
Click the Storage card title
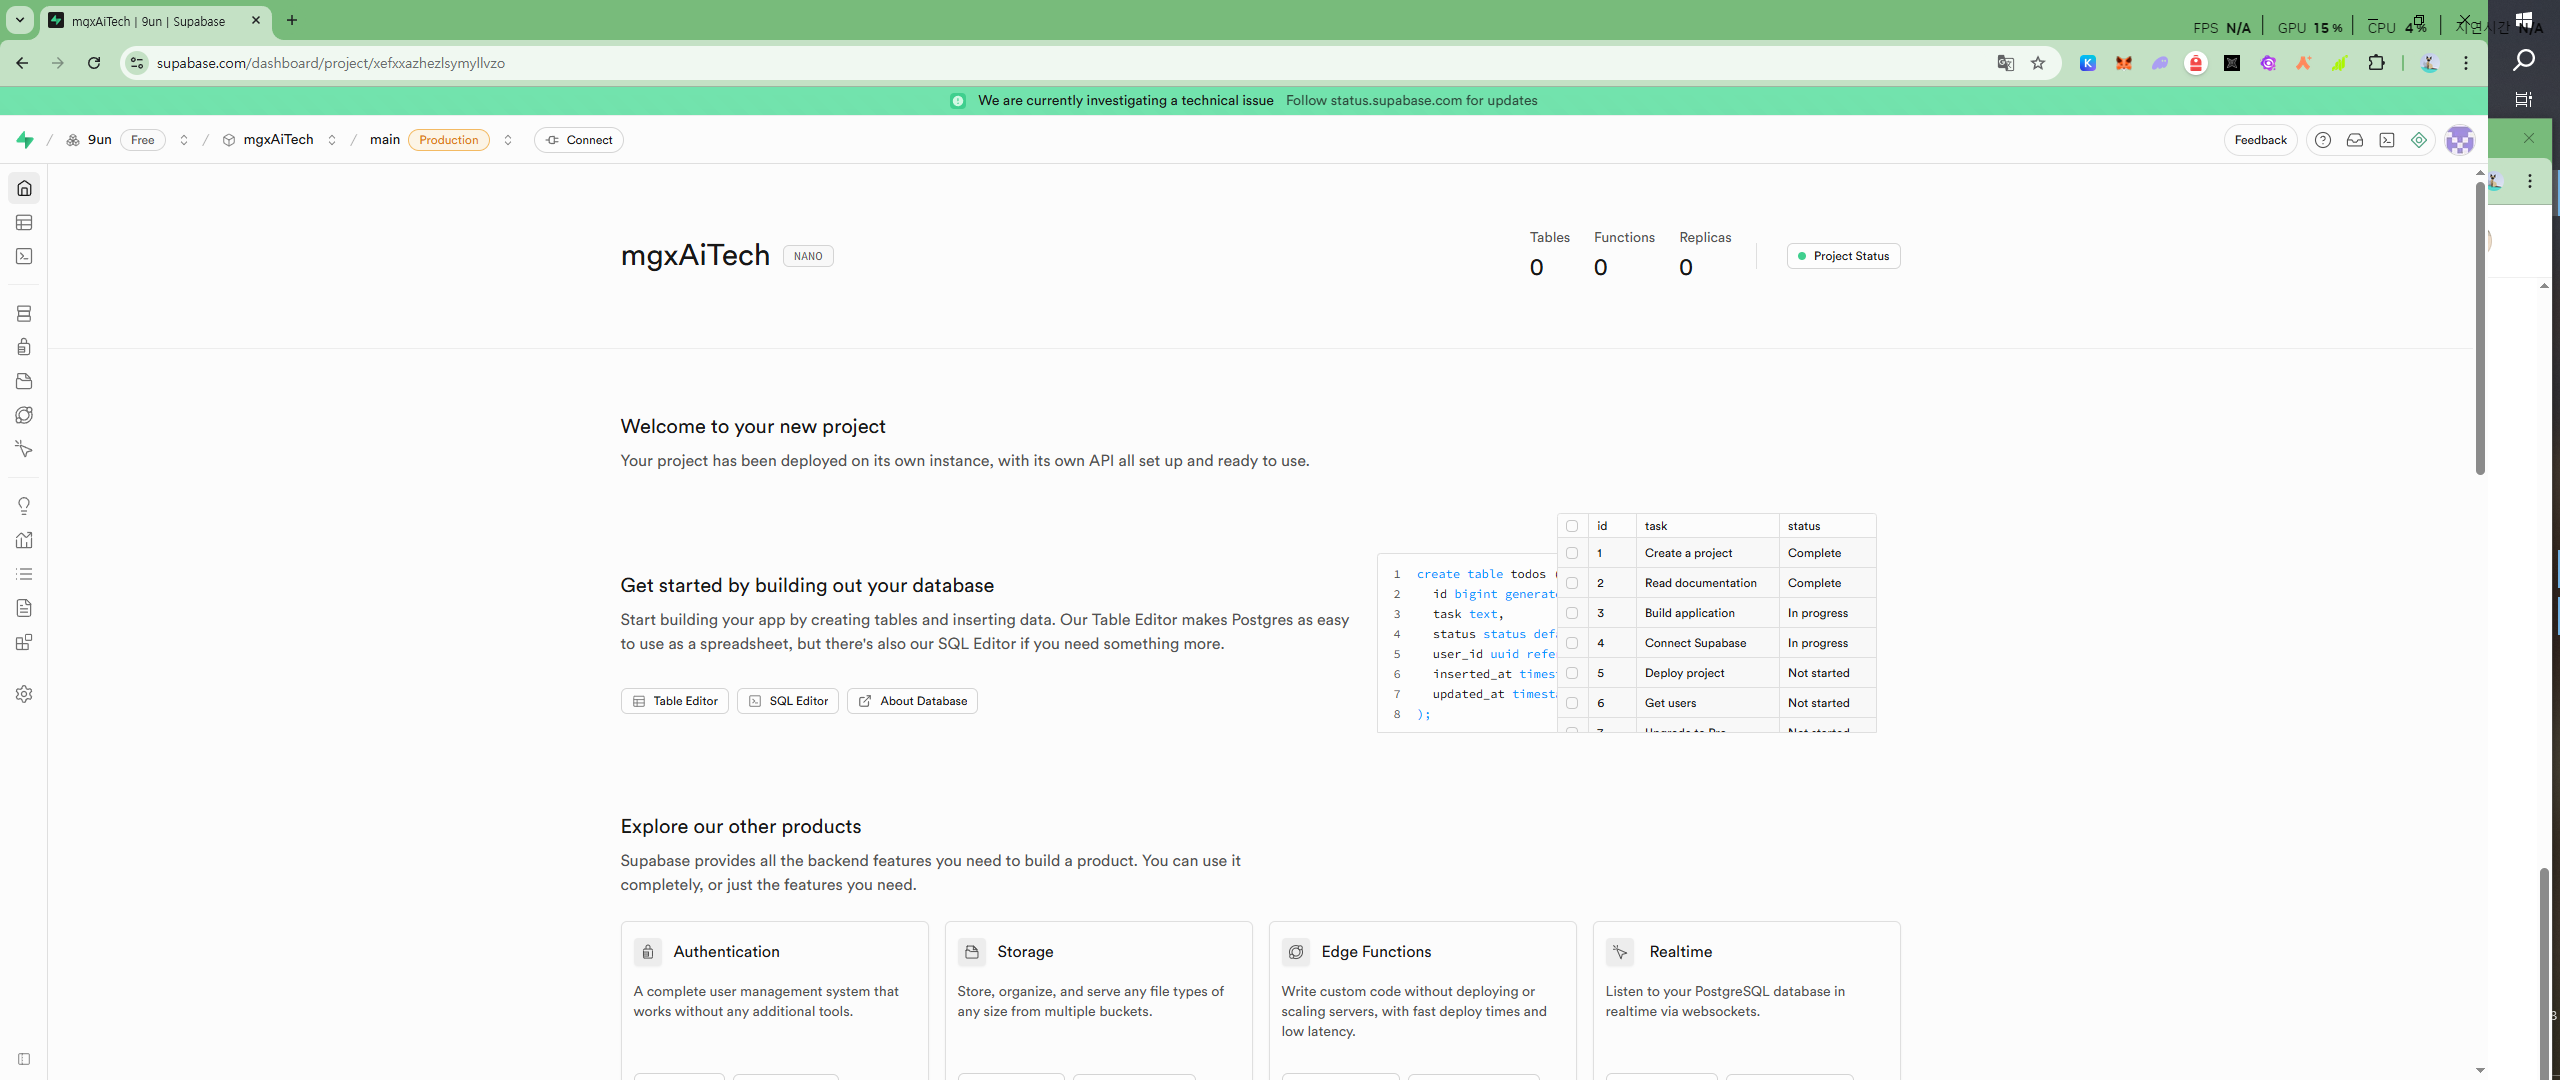pos(1025,952)
